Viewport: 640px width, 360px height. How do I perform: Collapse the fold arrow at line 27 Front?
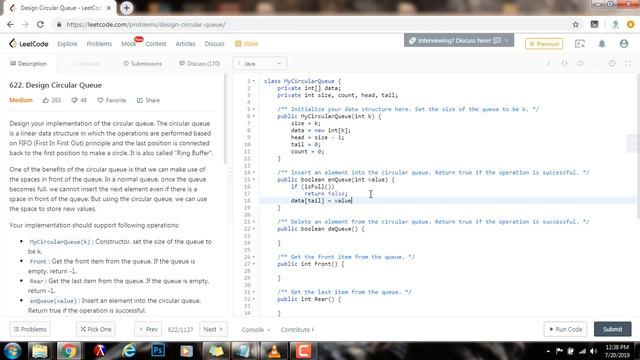click(x=254, y=264)
